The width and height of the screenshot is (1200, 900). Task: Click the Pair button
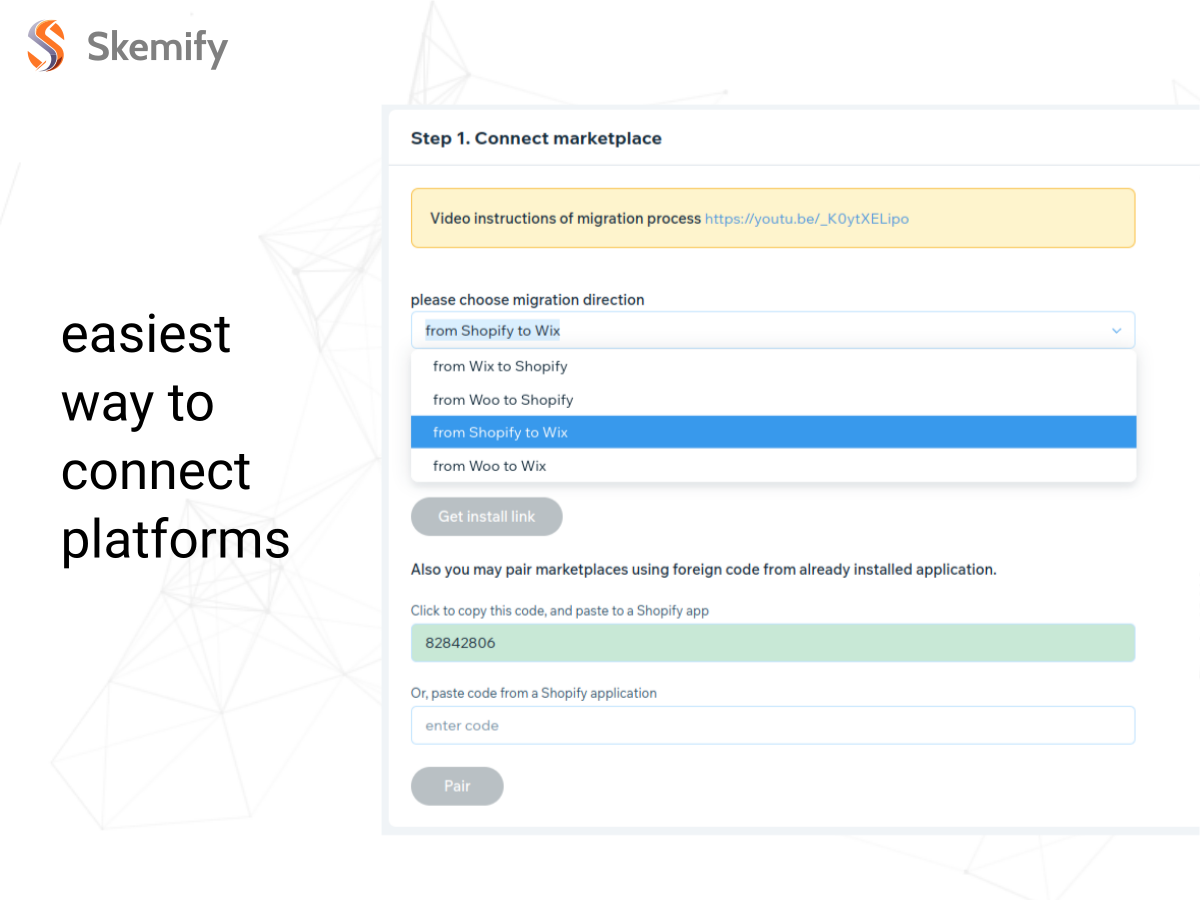tap(457, 786)
